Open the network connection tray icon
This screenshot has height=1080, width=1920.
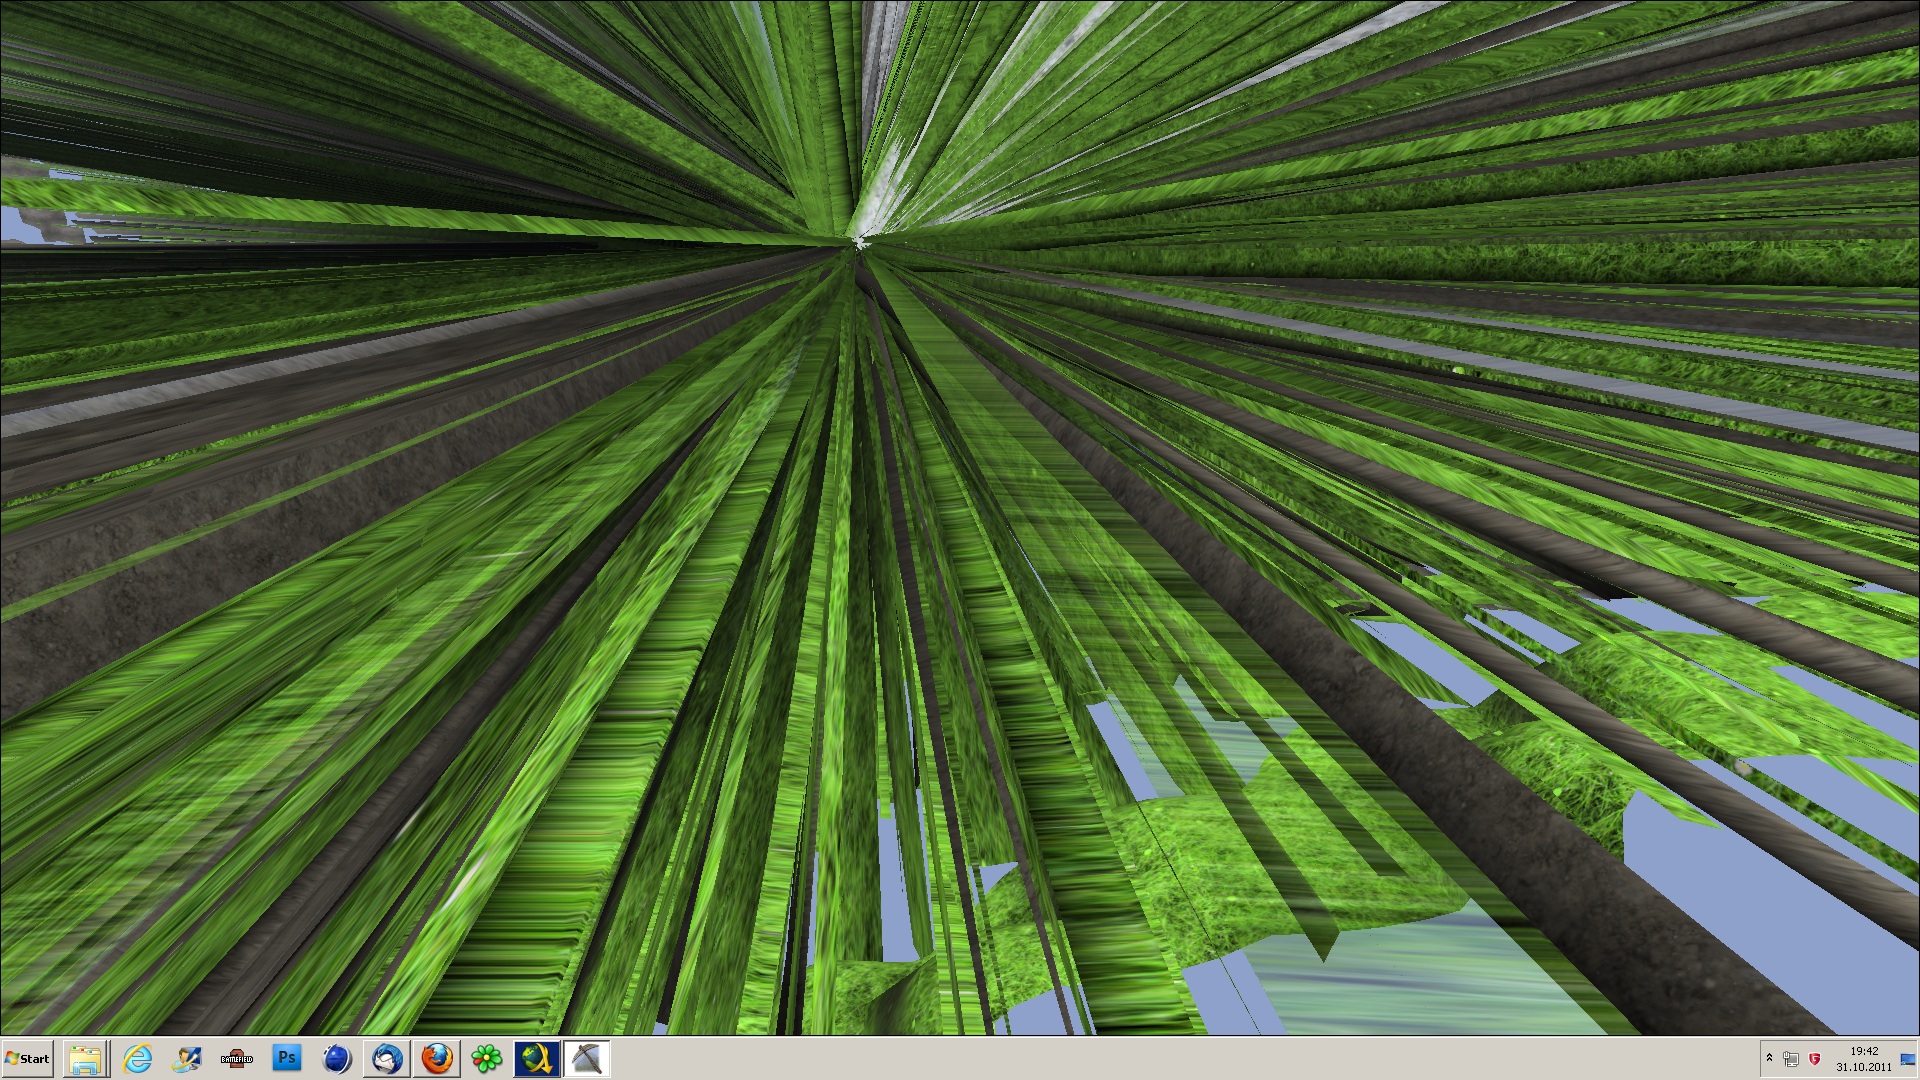(x=1791, y=1059)
